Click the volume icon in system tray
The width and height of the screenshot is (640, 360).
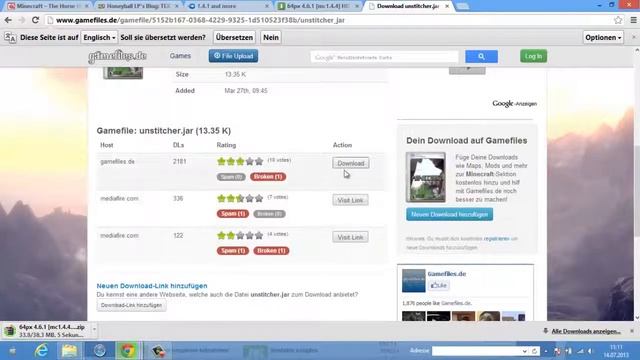click(590, 351)
